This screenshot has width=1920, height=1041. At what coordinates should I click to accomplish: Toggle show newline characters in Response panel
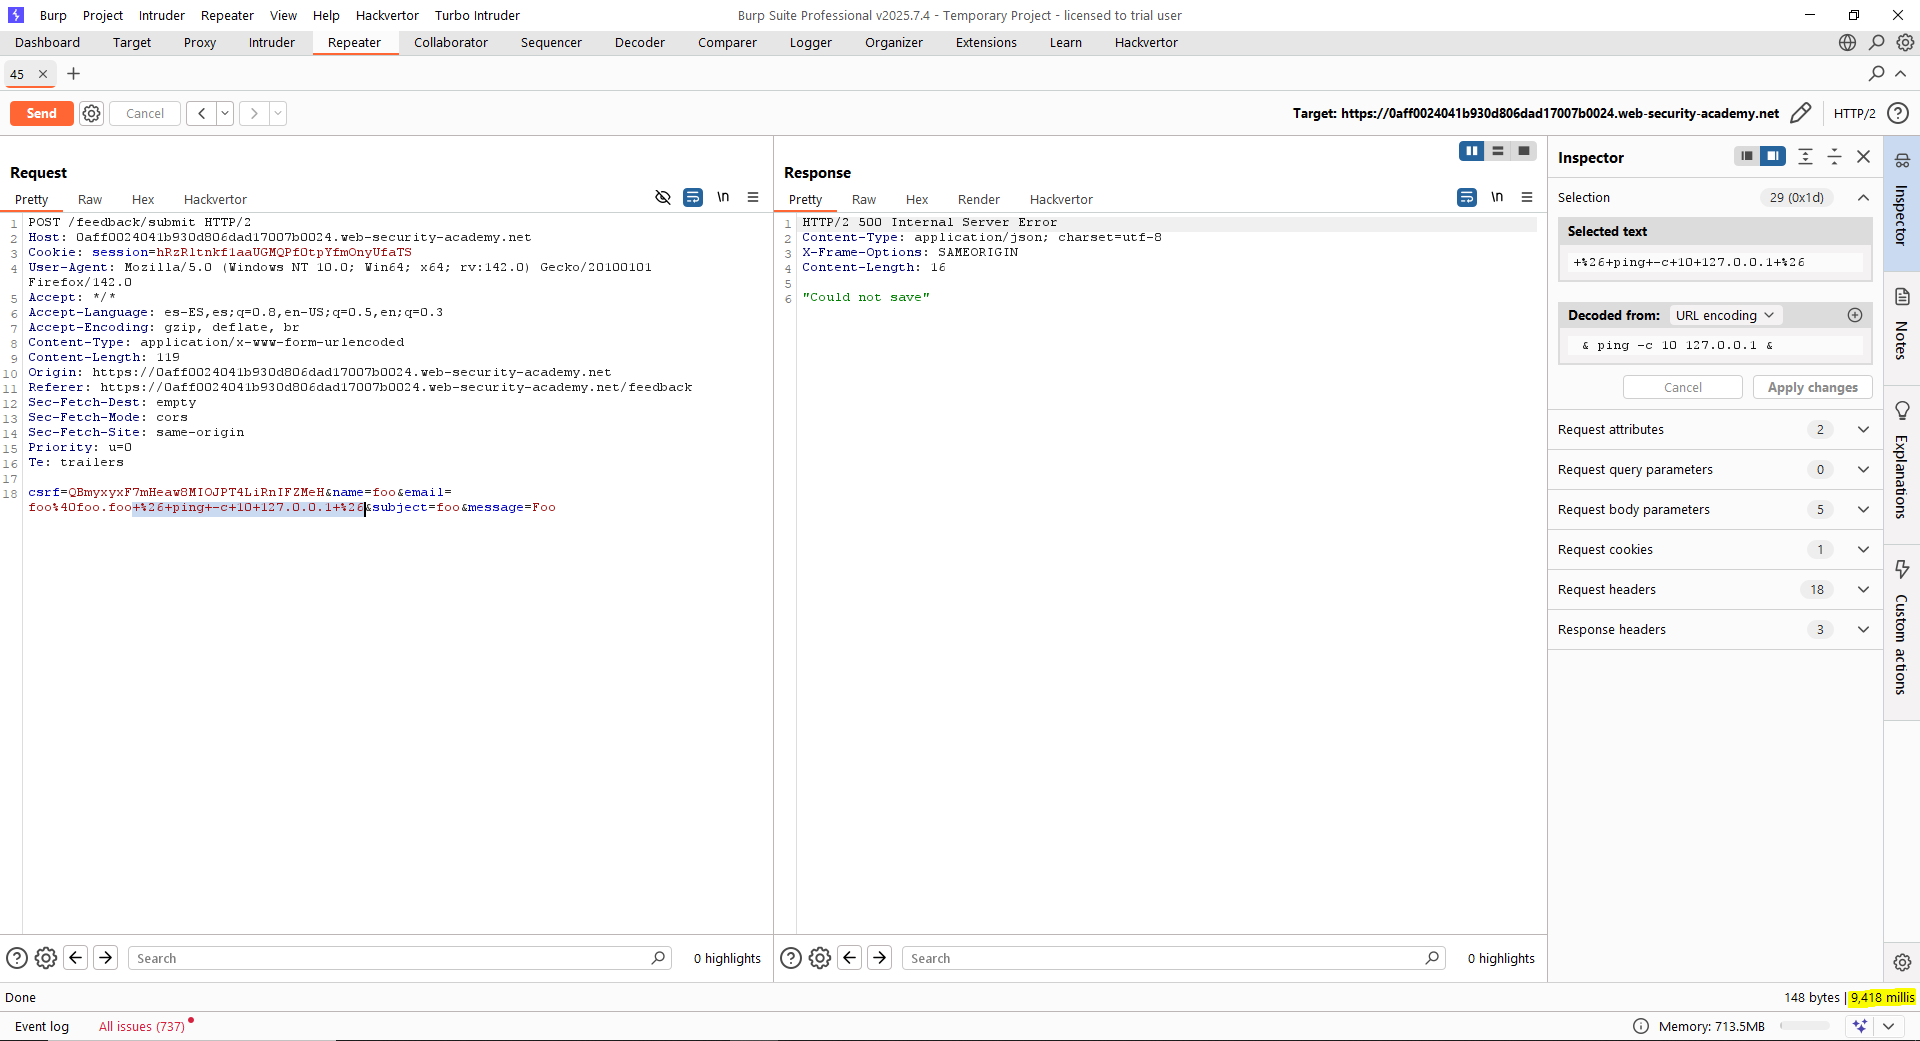[1496, 197]
